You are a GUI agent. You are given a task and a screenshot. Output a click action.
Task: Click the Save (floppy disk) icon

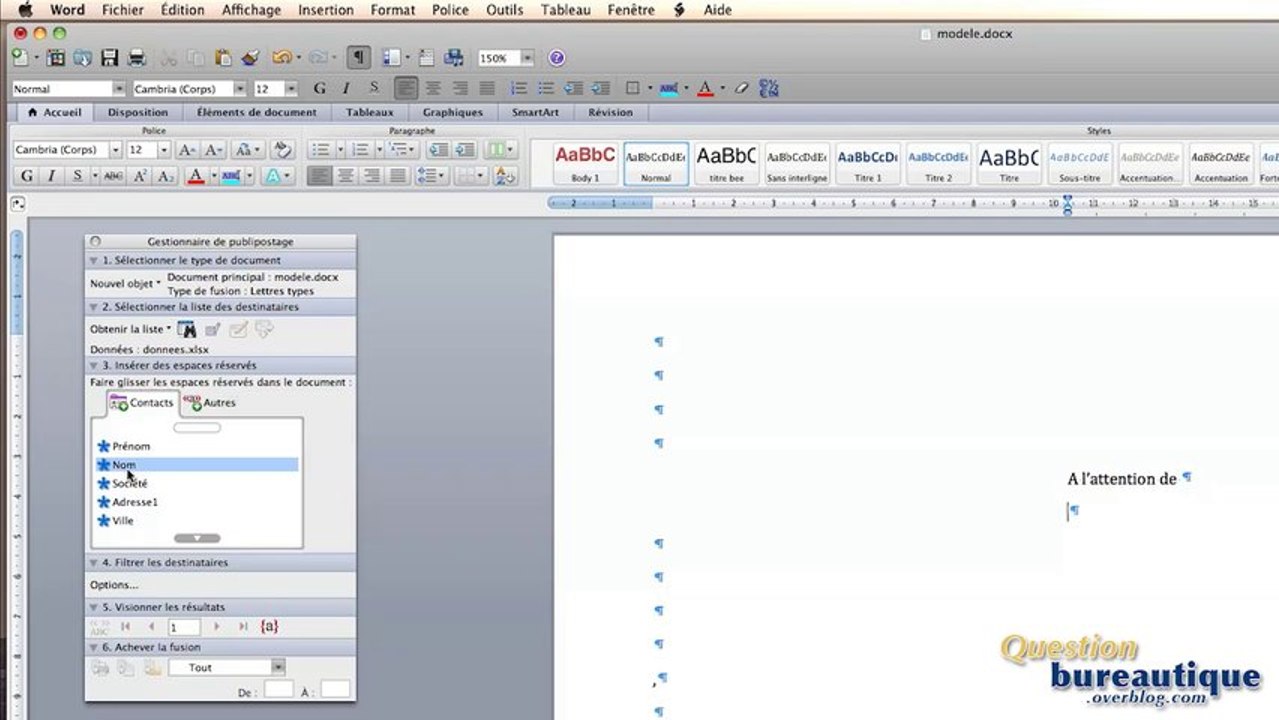coord(110,58)
